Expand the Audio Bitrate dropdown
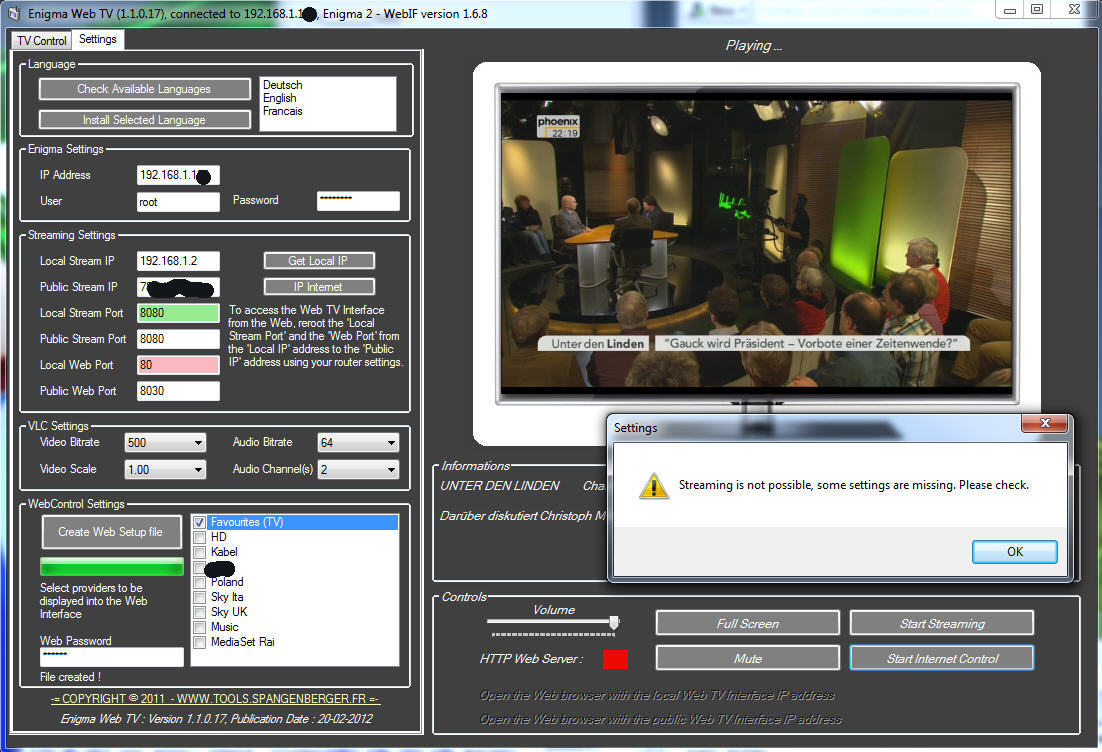Image resolution: width=1102 pixels, height=752 pixels. pos(358,443)
